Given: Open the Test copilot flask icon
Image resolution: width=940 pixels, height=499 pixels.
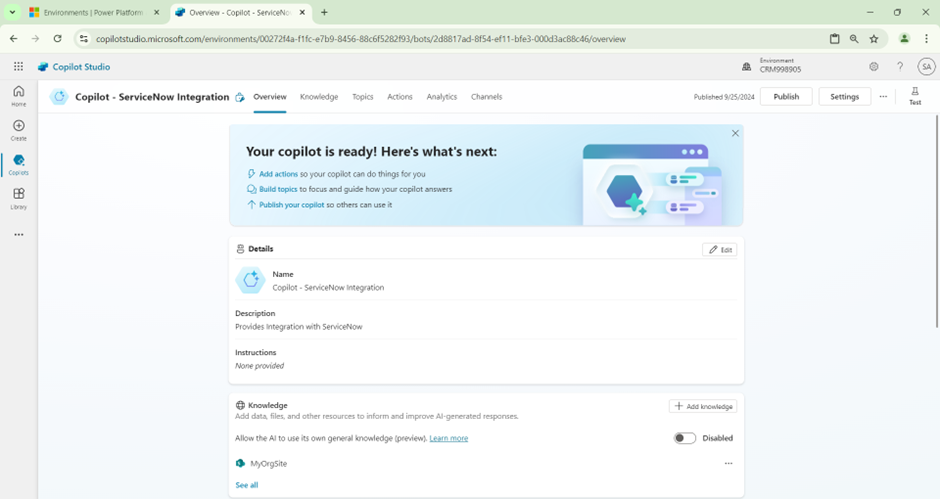Looking at the screenshot, I should (x=914, y=96).
